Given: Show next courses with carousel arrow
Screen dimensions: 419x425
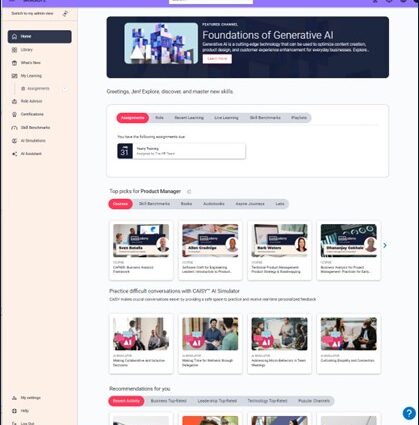Looking at the screenshot, I should (x=385, y=245).
